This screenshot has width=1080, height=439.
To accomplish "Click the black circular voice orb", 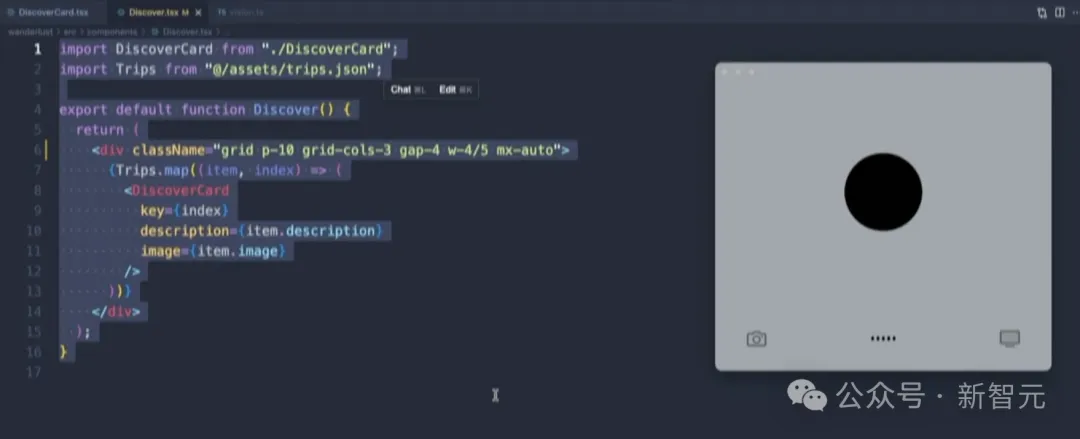I will coord(883,192).
